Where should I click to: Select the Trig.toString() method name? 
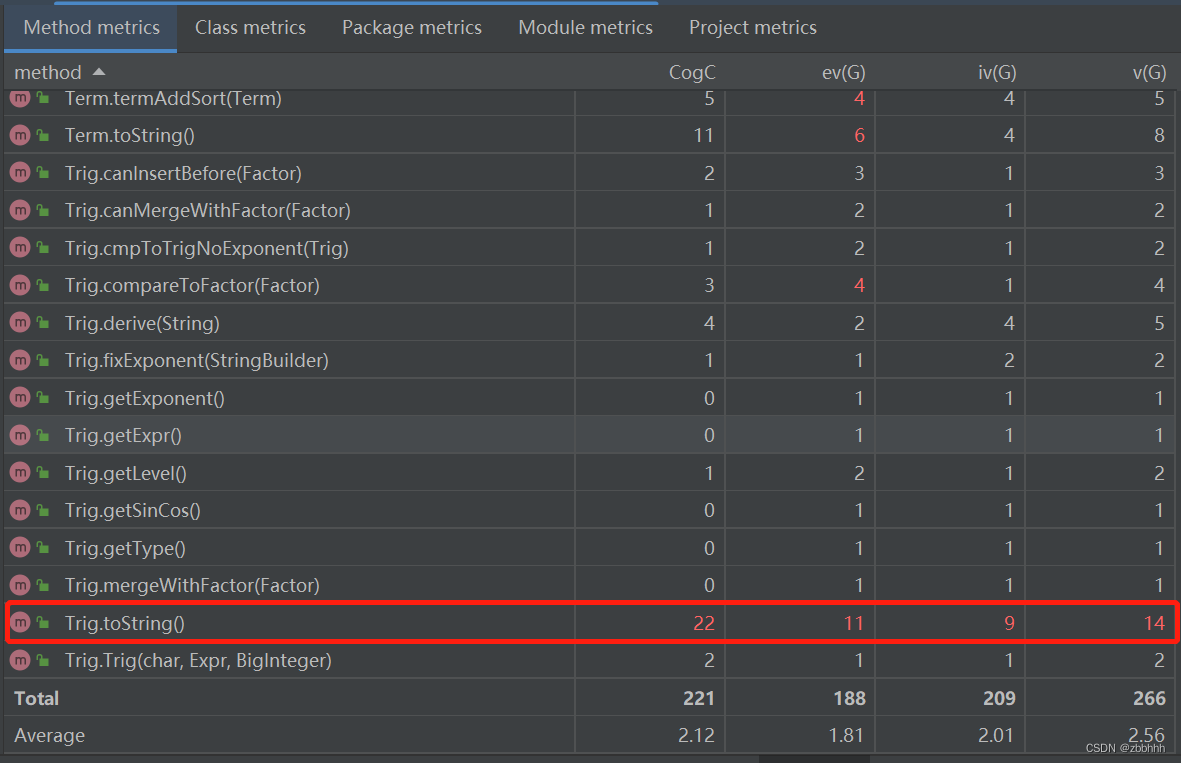125,623
